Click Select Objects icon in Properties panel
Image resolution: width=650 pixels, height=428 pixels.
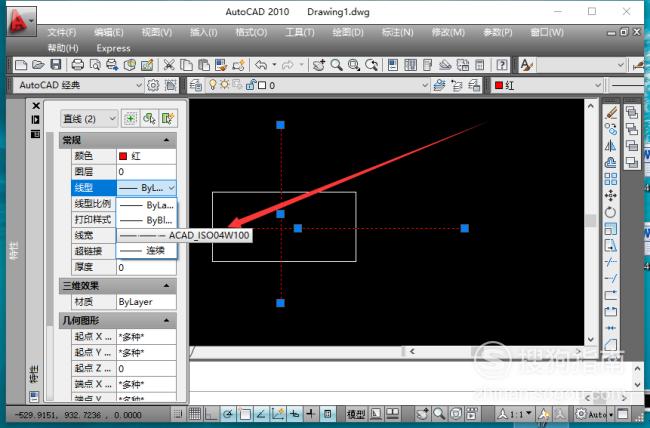149,119
